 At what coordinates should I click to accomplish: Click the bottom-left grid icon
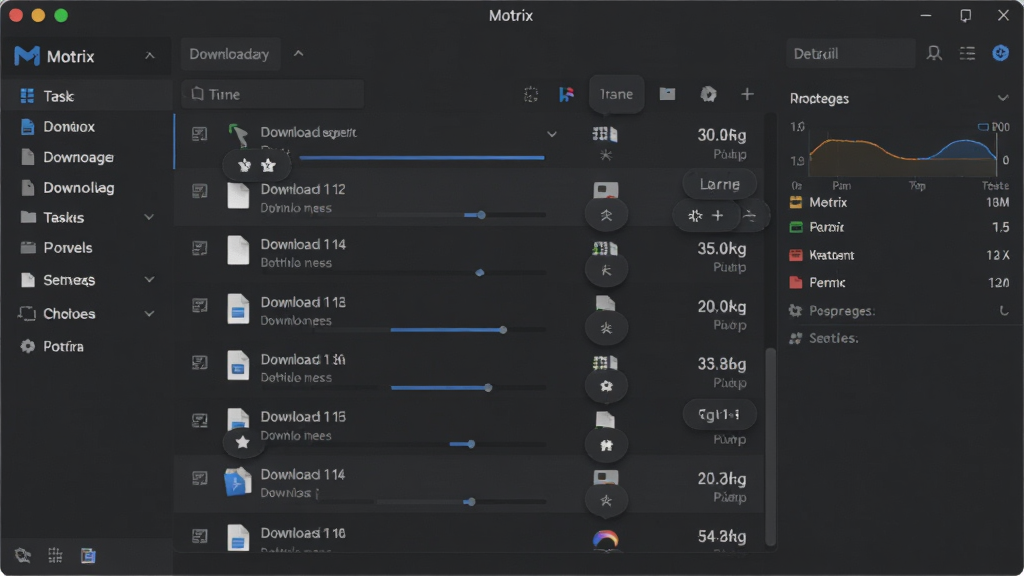(x=56, y=556)
